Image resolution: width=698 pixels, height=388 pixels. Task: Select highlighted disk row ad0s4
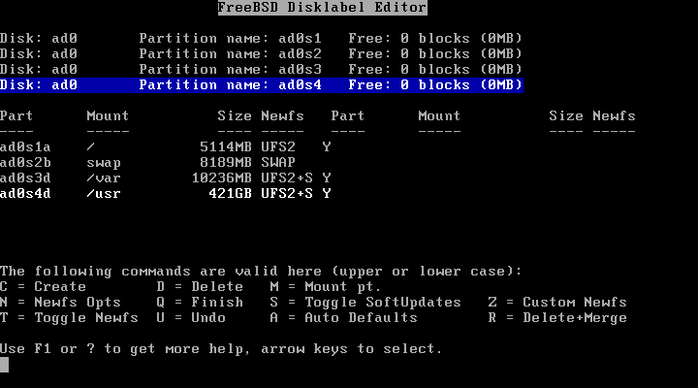(x=261, y=85)
